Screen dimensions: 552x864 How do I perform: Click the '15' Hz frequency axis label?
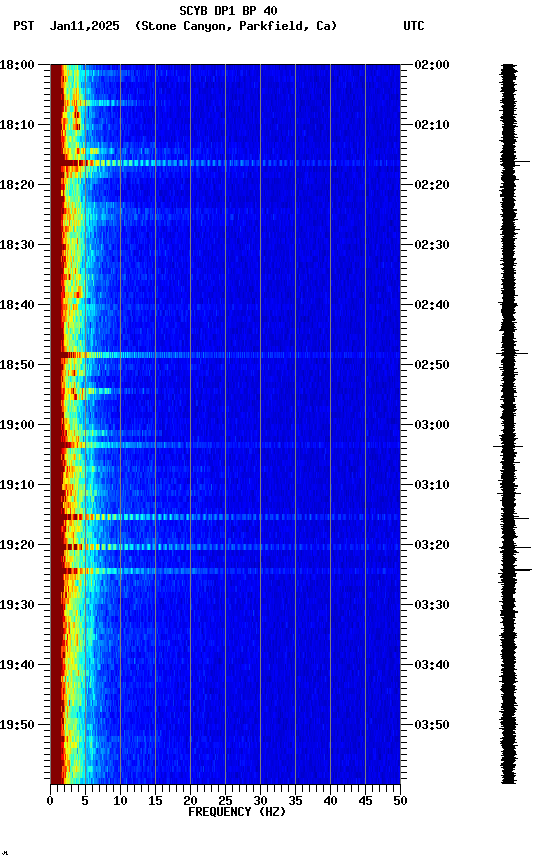[155, 801]
